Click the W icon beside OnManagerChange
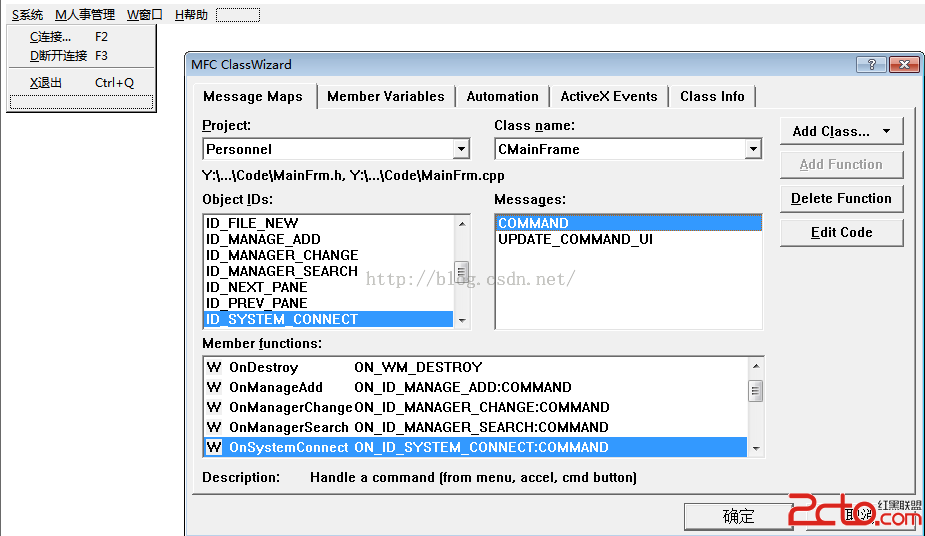Screen dimensions: 925x536 [x=214, y=407]
